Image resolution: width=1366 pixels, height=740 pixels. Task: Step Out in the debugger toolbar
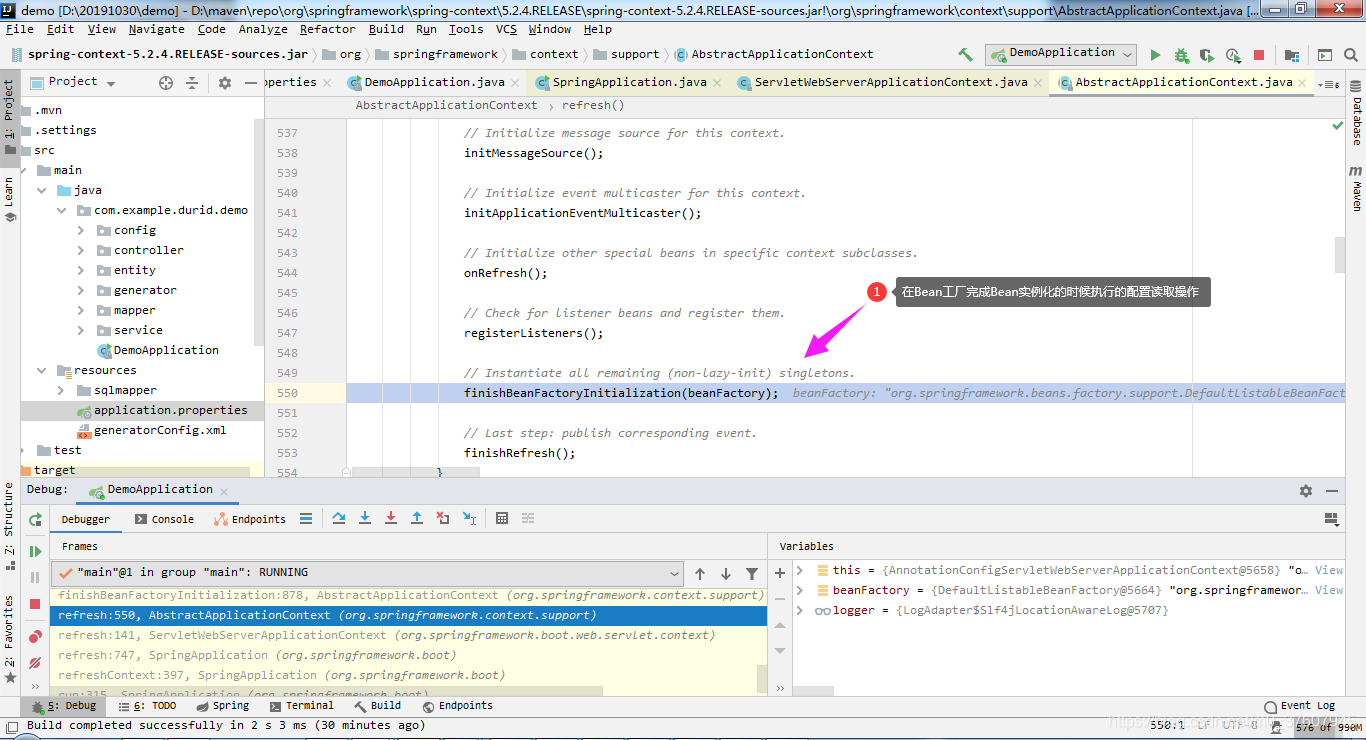[x=417, y=518]
